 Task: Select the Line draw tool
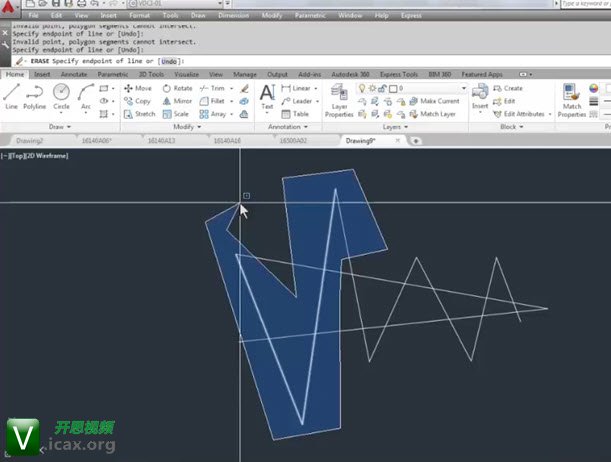11,96
